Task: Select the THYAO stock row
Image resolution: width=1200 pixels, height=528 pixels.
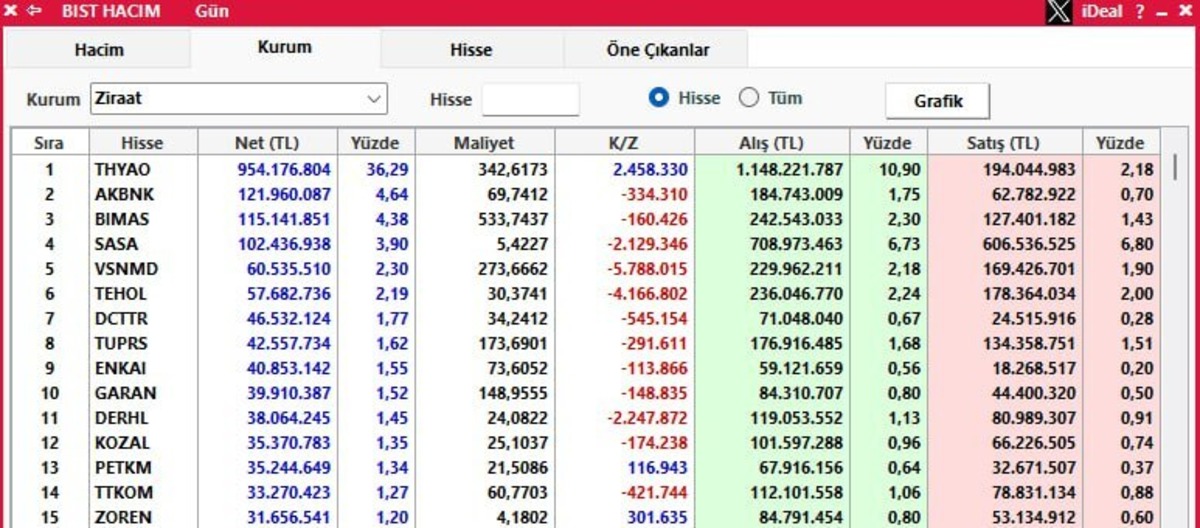Action: pyautogui.click(x=586, y=170)
